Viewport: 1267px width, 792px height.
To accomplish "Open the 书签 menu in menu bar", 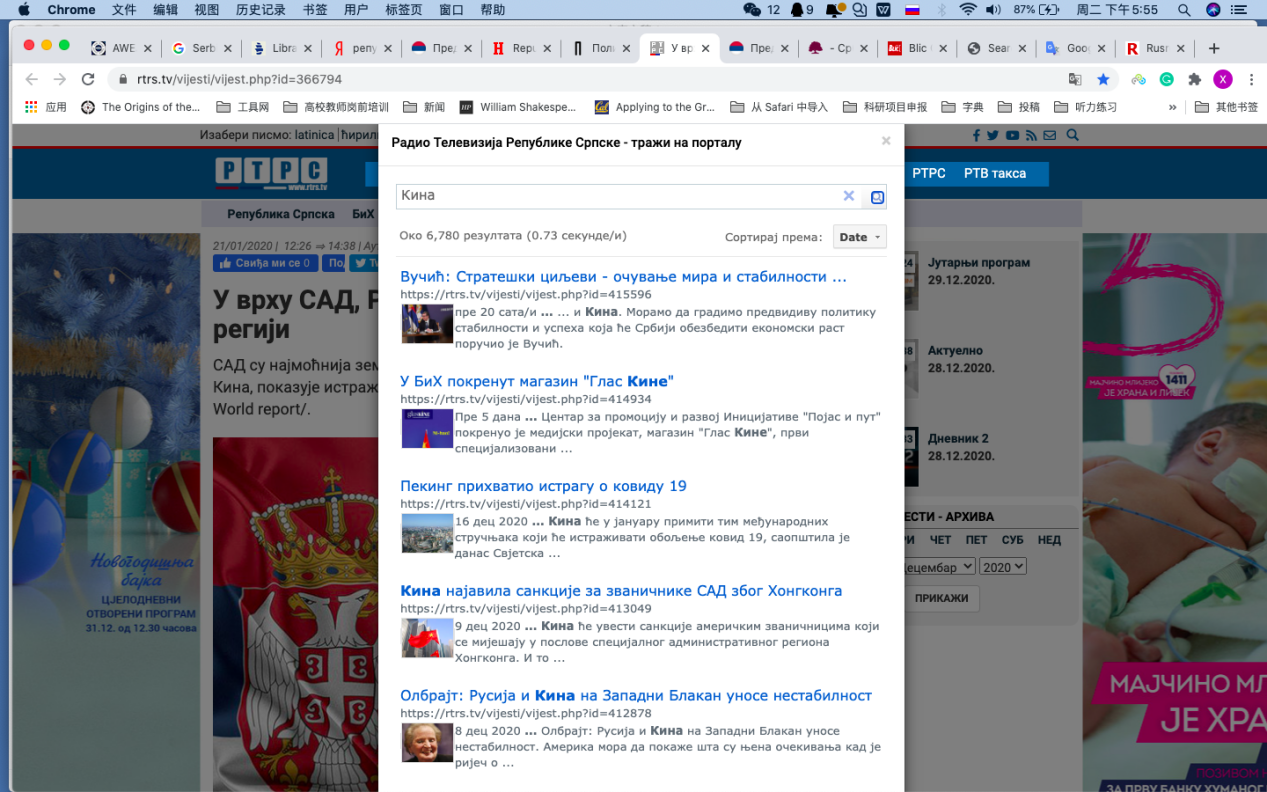I will [x=314, y=10].
